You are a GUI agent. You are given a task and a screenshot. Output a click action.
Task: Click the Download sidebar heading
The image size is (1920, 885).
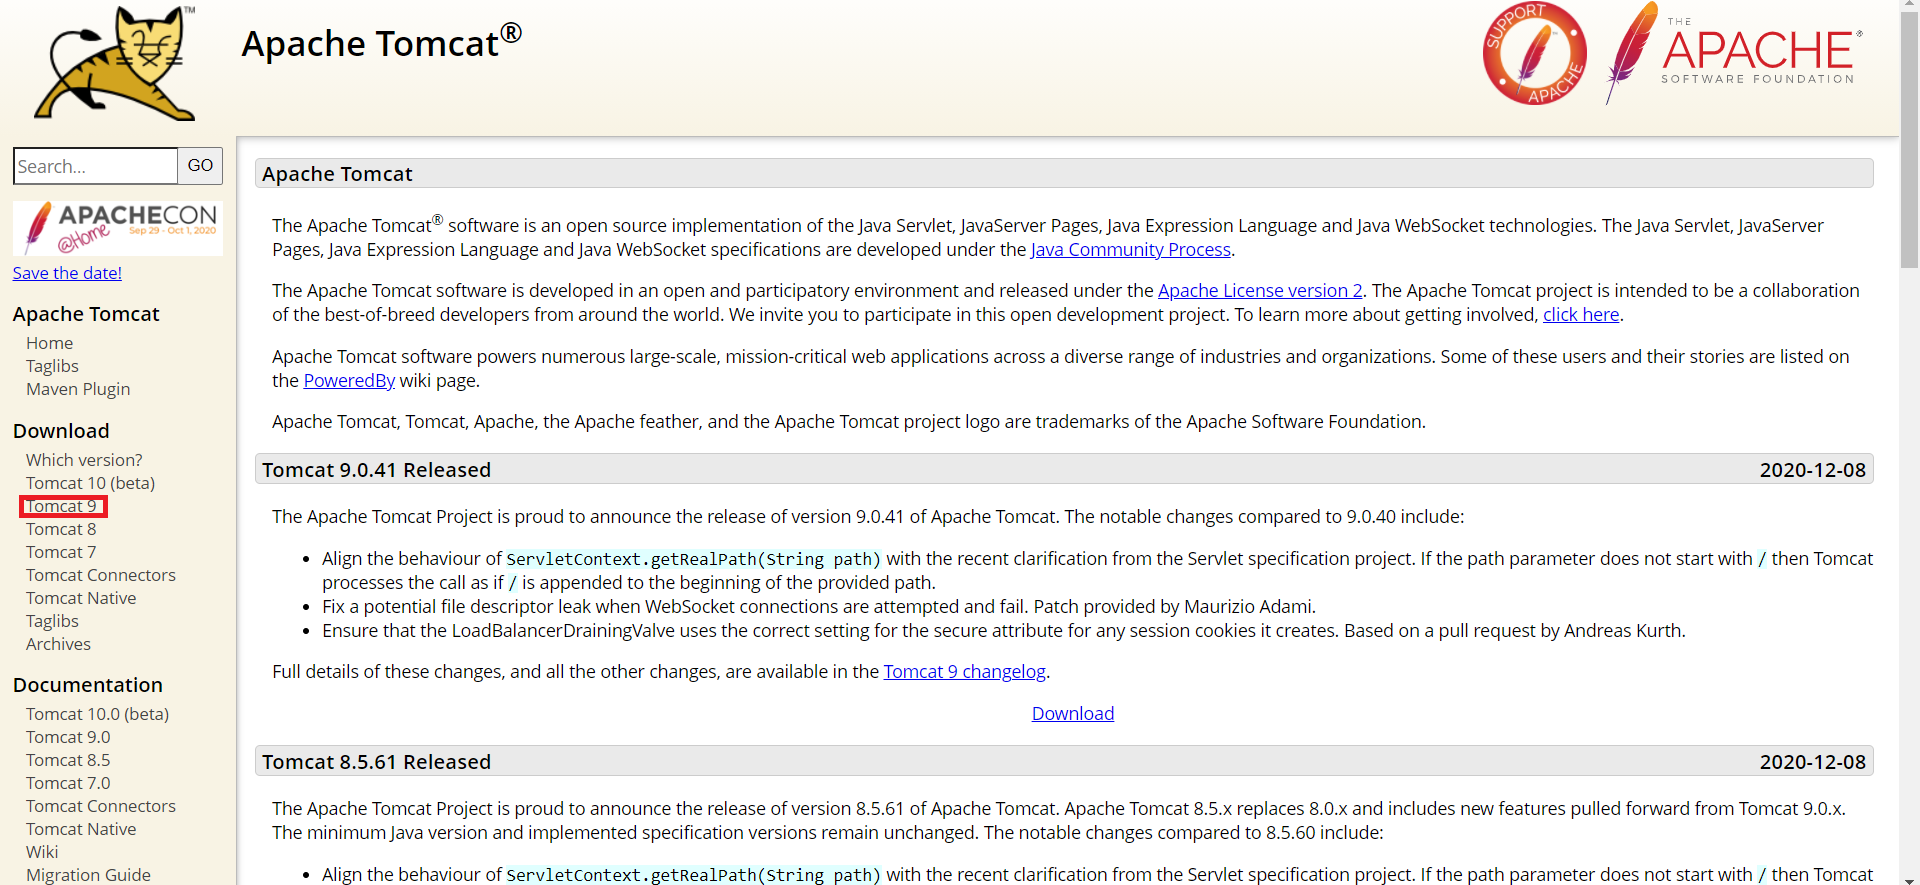[61, 431]
